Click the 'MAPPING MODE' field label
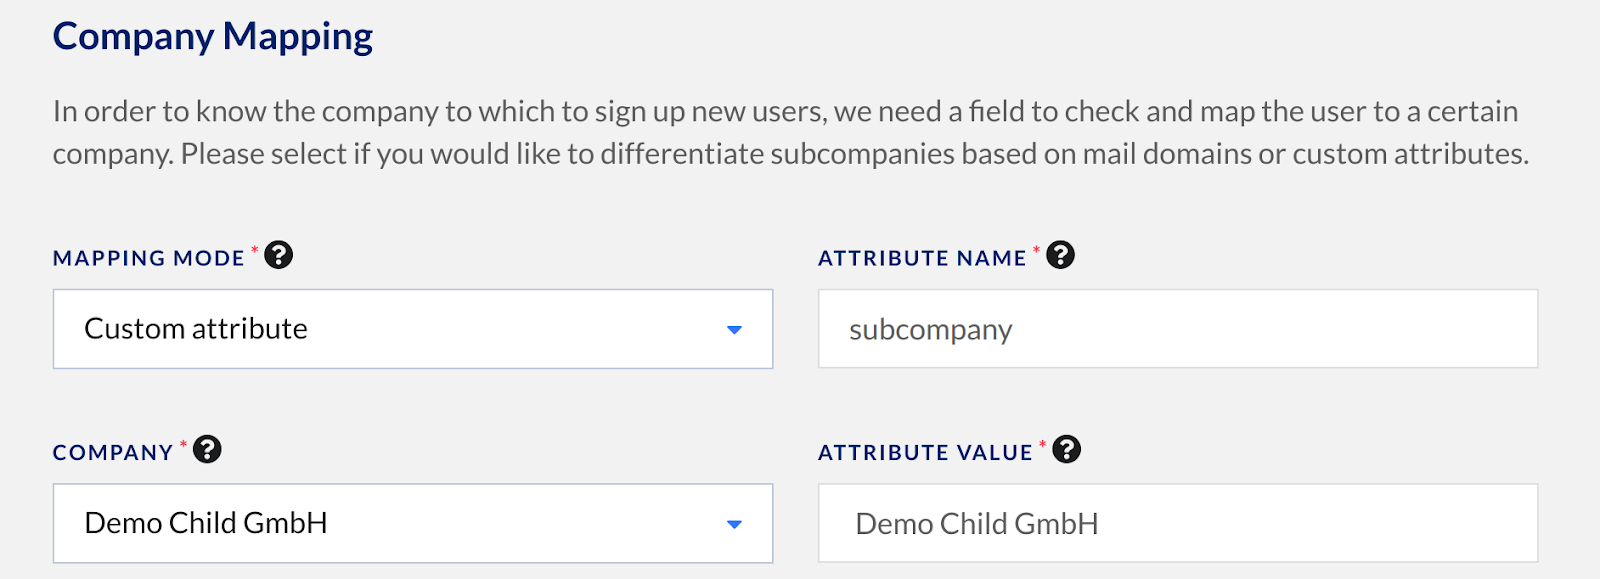Viewport: 1600px width, 579px height. coord(149,258)
